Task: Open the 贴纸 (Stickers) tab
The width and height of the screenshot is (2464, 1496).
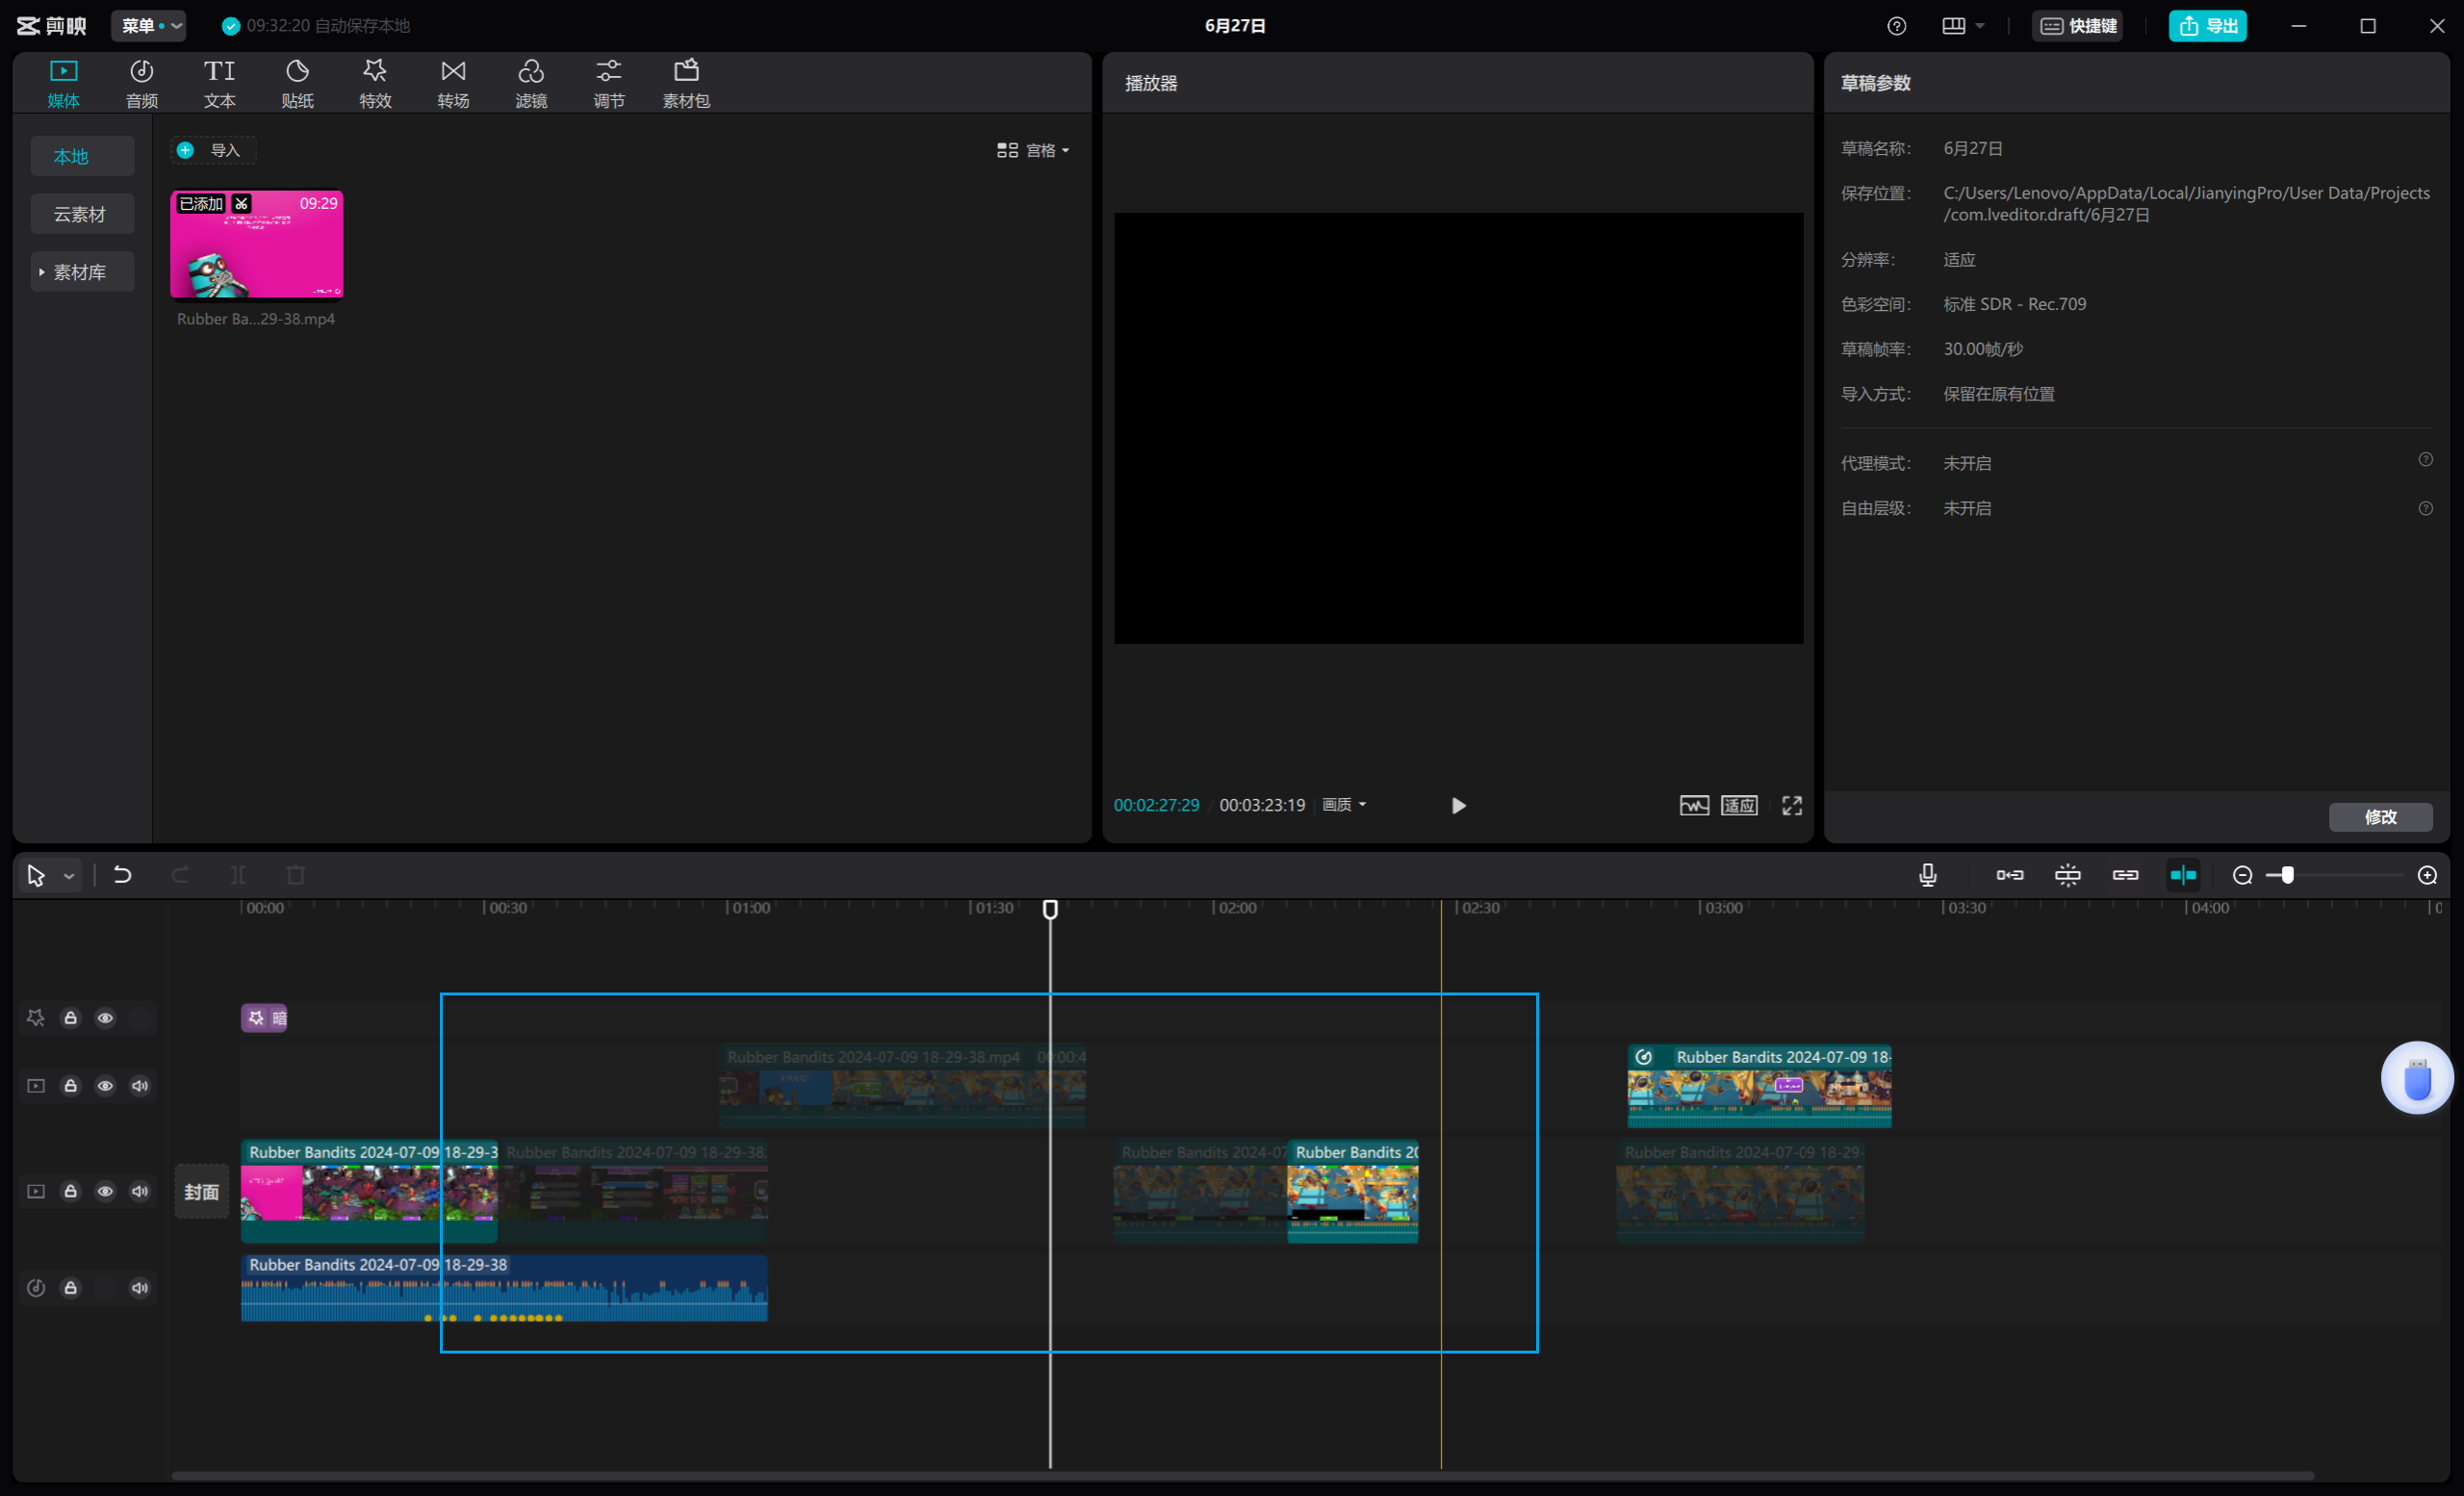Action: [297, 83]
